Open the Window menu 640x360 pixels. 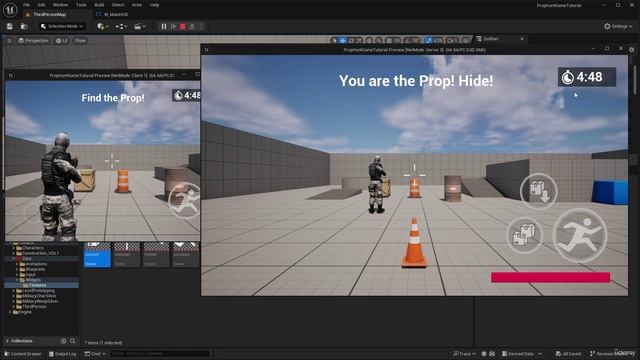click(x=60, y=5)
